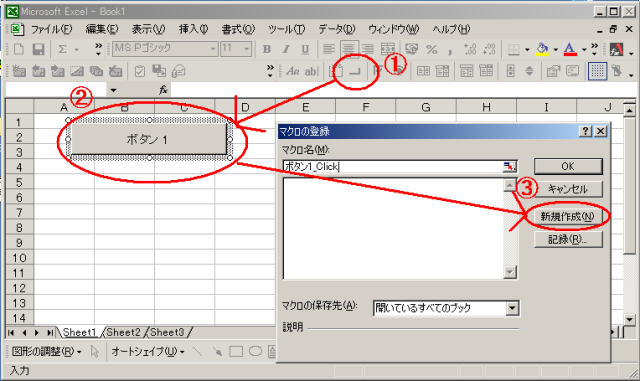Click OK in マクロの登録 dialog

pos(568,166)
